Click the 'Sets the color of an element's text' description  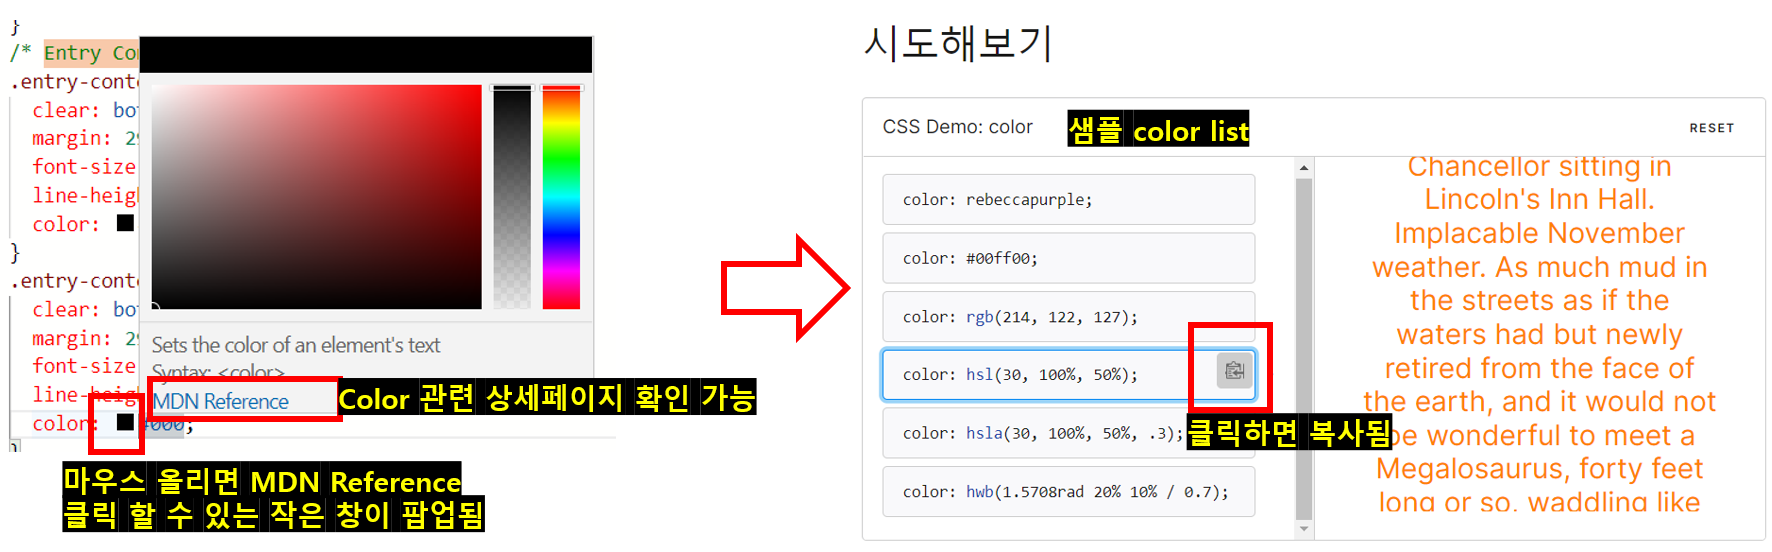(296, 345)
